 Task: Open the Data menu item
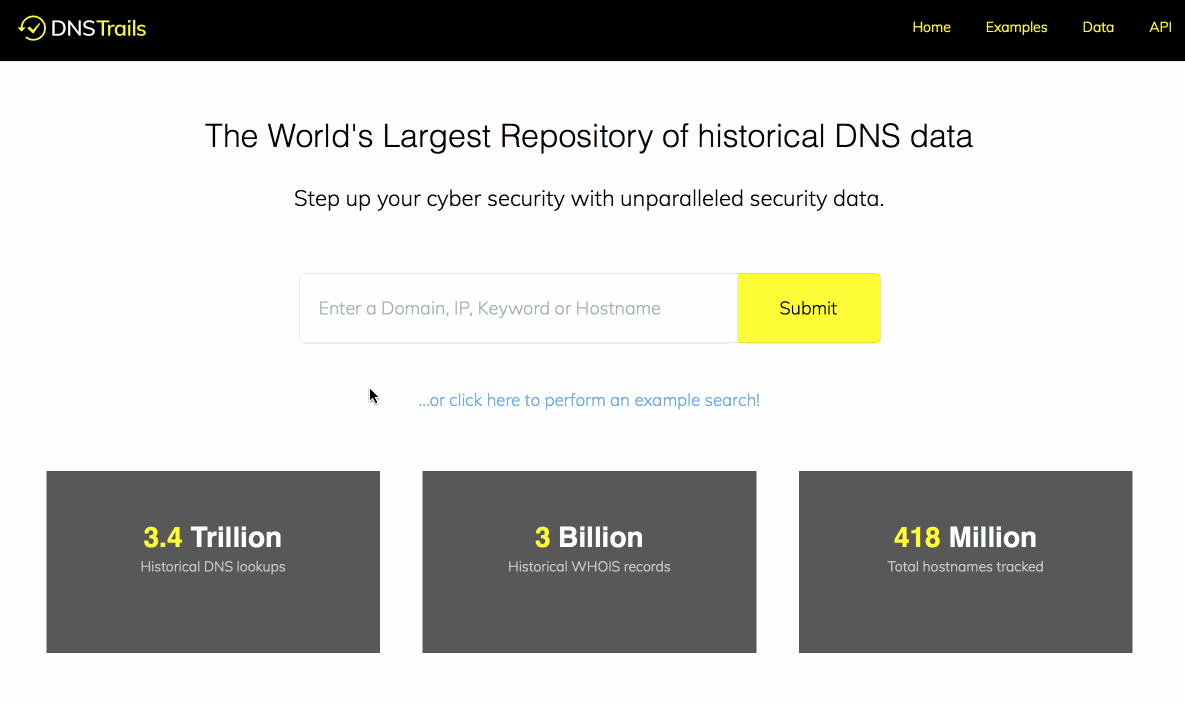tap(1097, 27)
